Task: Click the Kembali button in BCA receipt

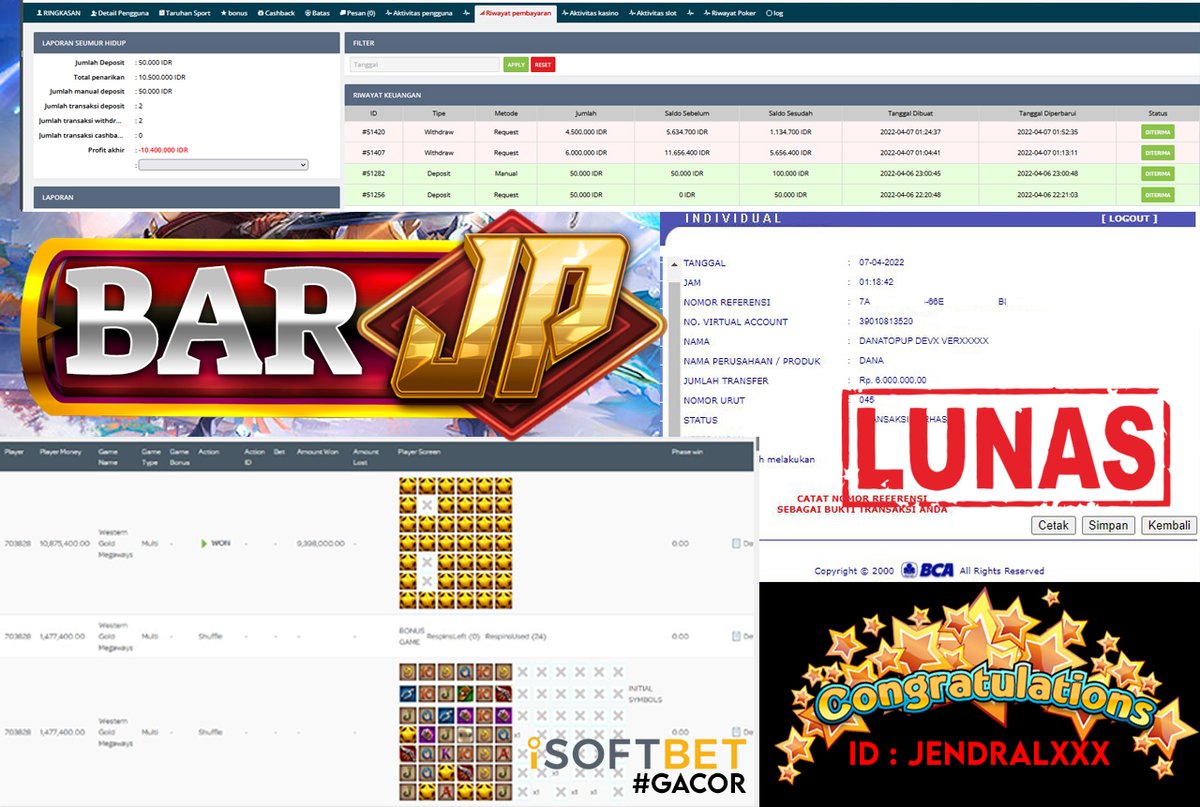Action: [x=1169, y=525]
